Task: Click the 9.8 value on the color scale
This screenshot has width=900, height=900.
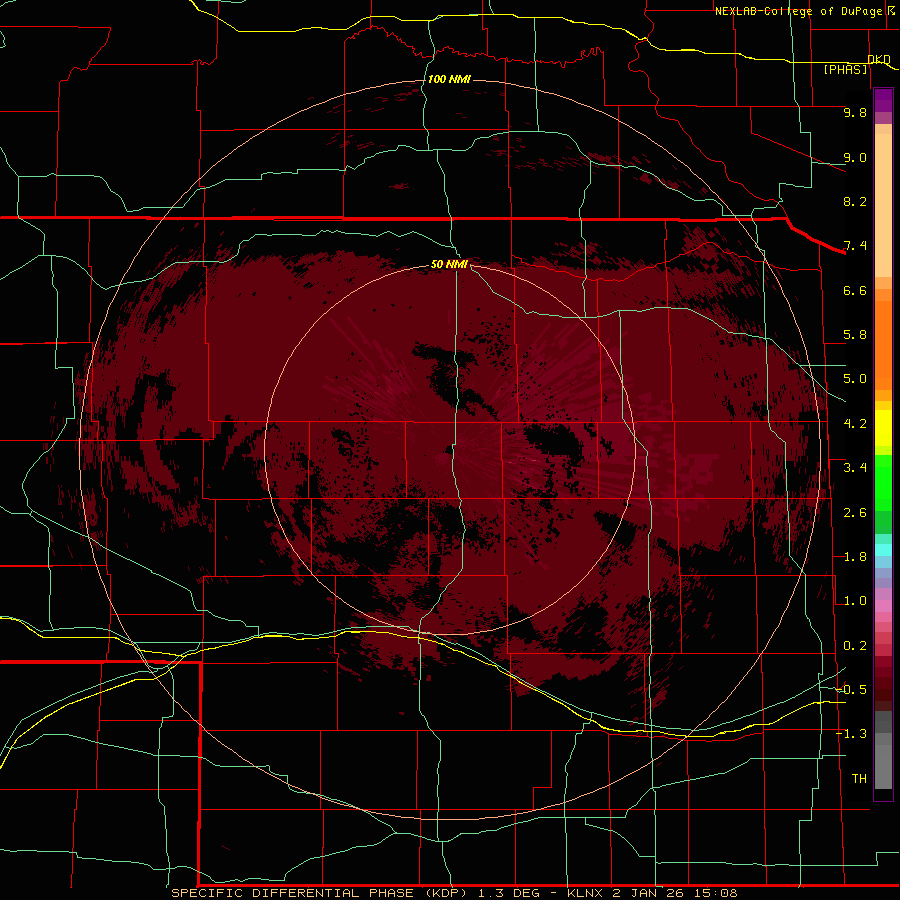Action: click(x=855, y=112)
